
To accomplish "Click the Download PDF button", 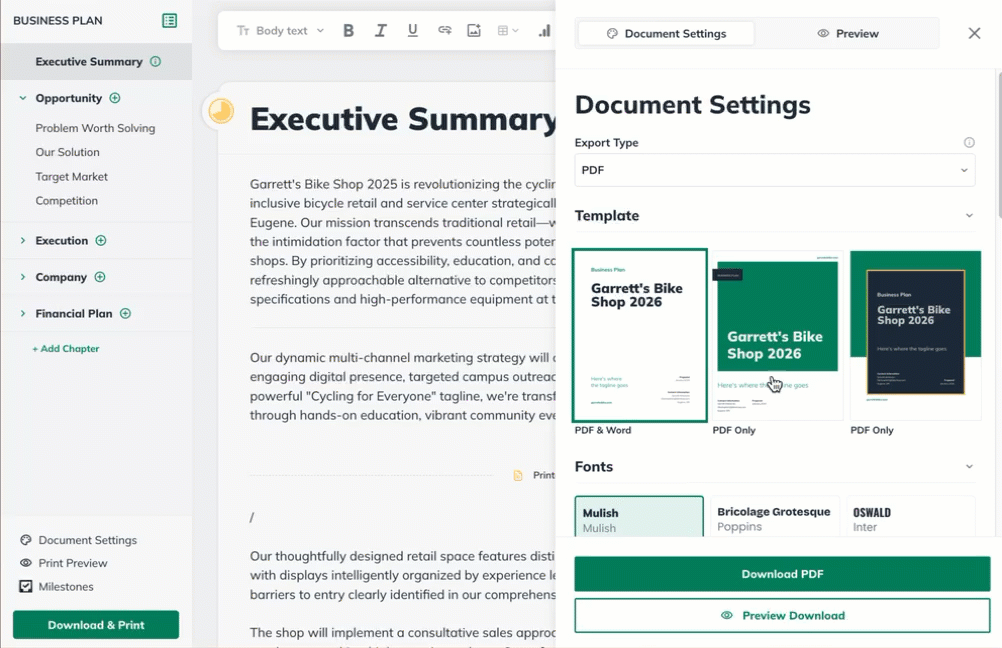I will 782,574.
